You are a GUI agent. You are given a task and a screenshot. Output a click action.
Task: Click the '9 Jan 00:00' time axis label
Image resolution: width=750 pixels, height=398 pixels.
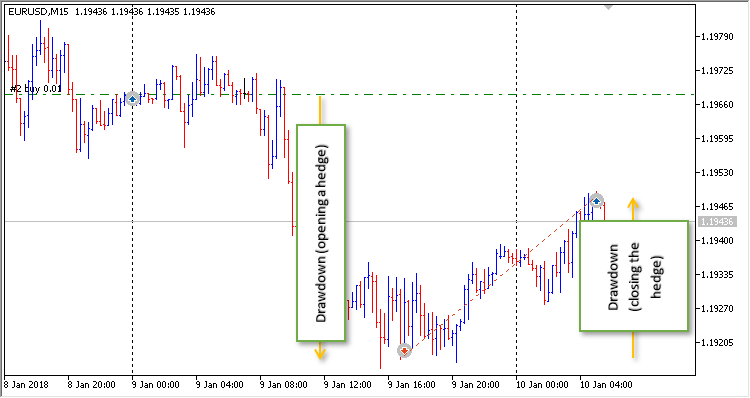[155, 385]
